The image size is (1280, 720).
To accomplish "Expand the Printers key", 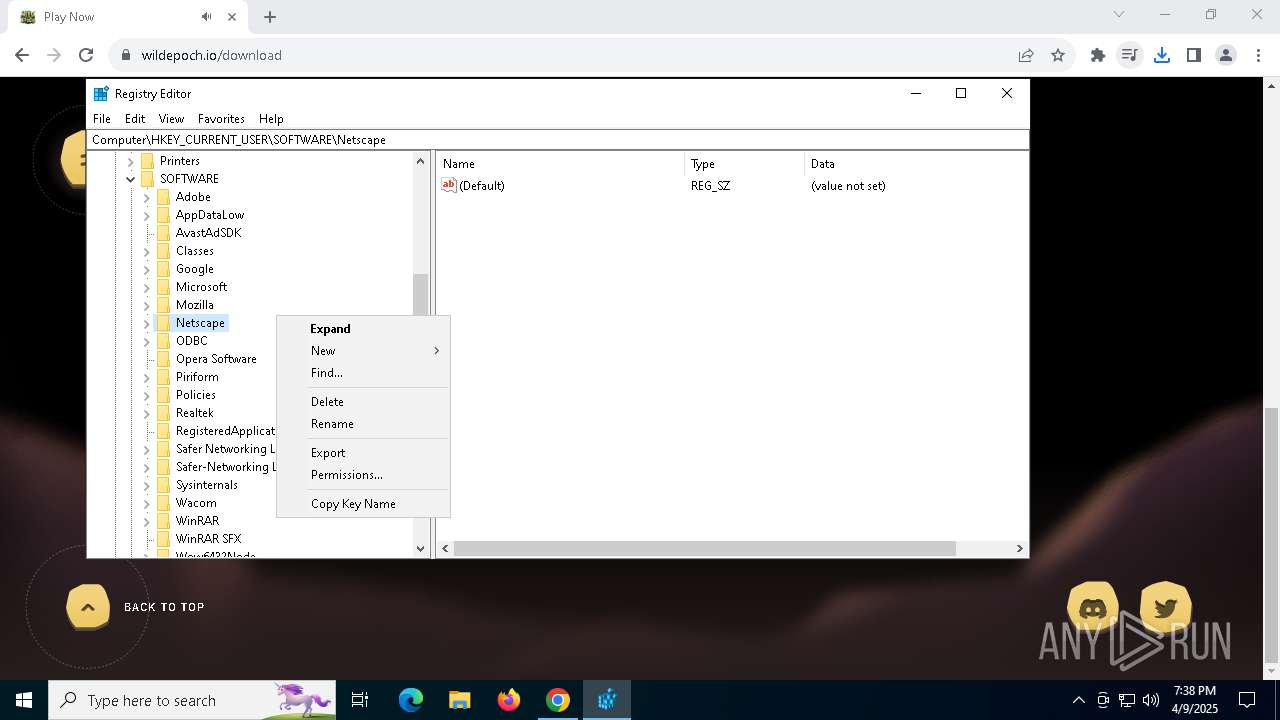I will pos(131,161).
